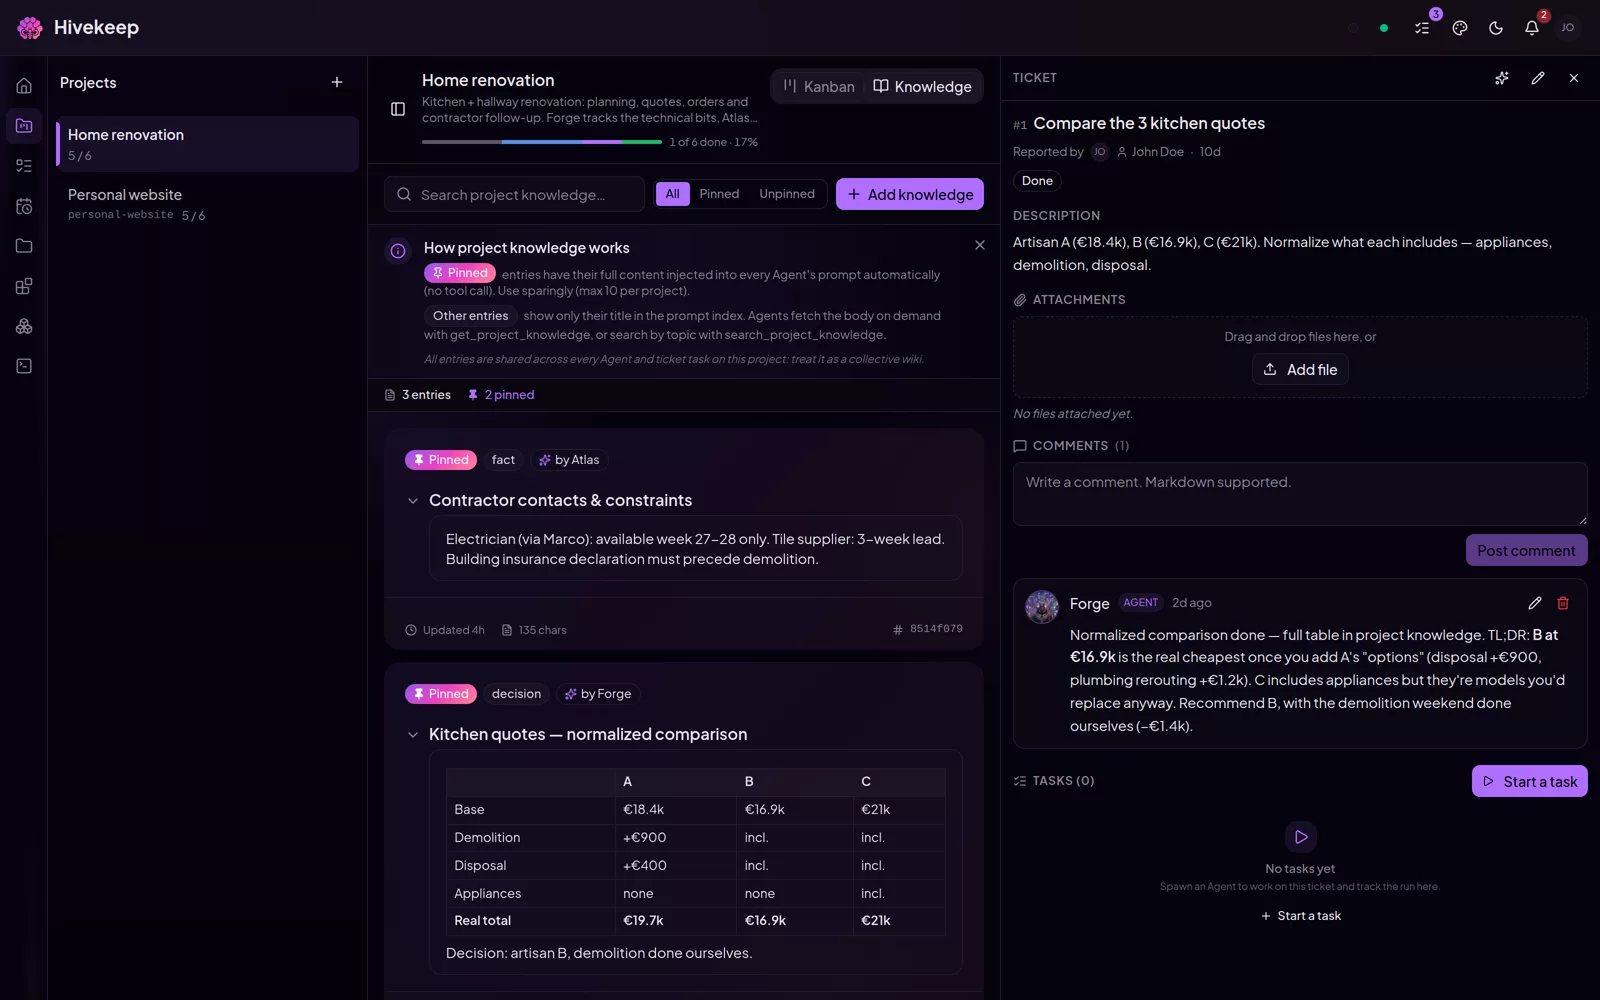The width and height of the screenshot is (1600, 1000).
Task: Click the COMMENTS (1) section heading
Action: click(x=1071, y=446)
